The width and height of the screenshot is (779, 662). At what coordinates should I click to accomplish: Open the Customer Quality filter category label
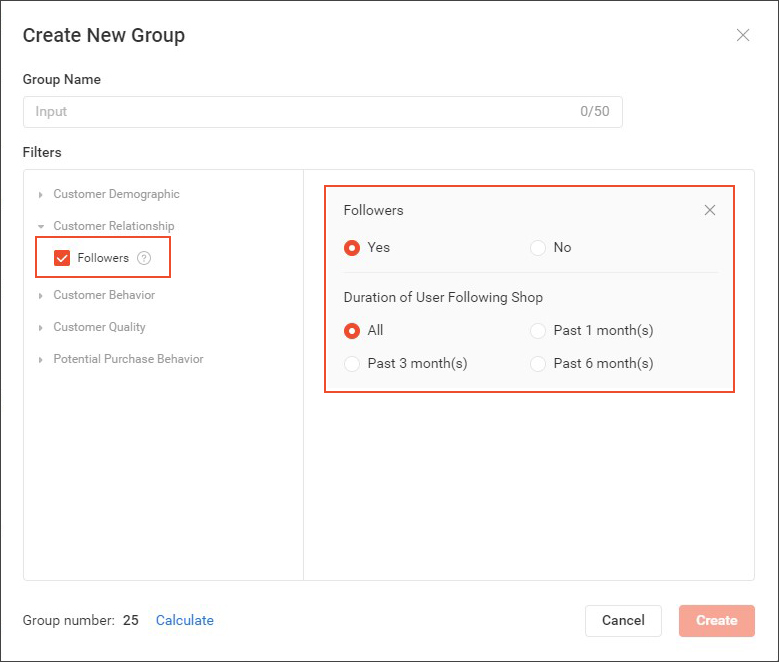point(99,327)
